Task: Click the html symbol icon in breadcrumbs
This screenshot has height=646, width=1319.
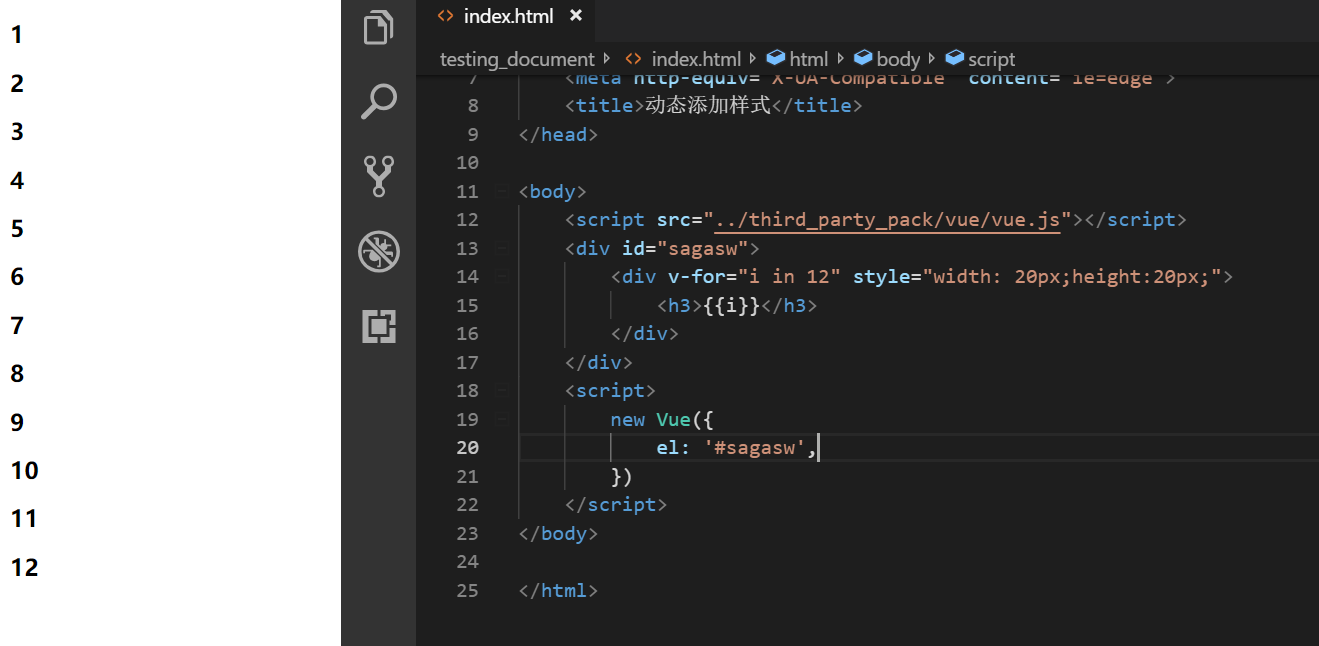Action: coord(775,59)
